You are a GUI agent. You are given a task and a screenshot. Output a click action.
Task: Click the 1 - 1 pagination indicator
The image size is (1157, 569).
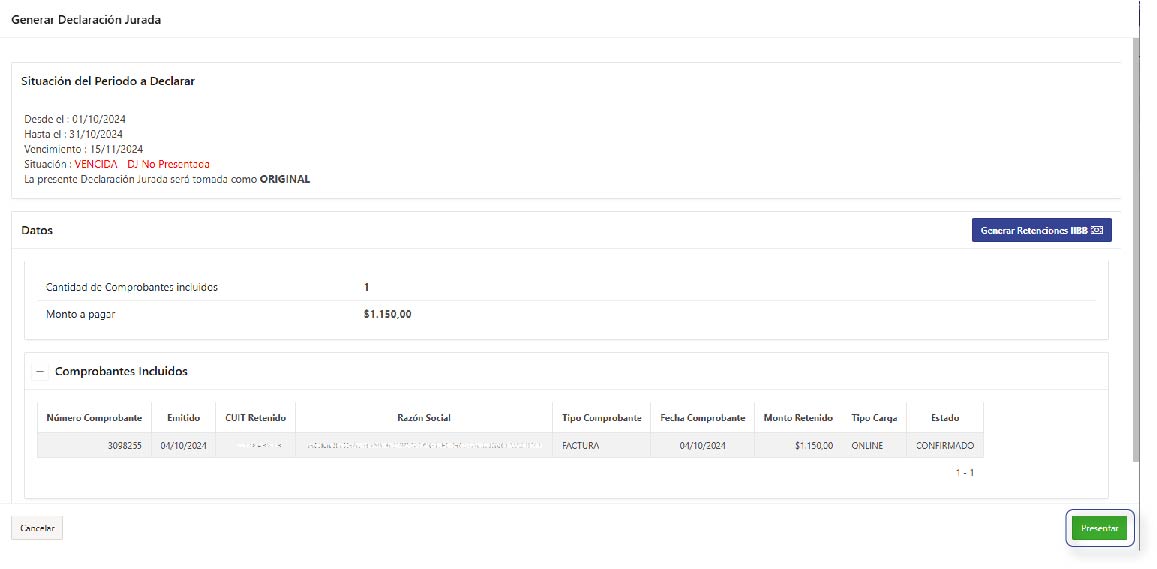[964, 472]
